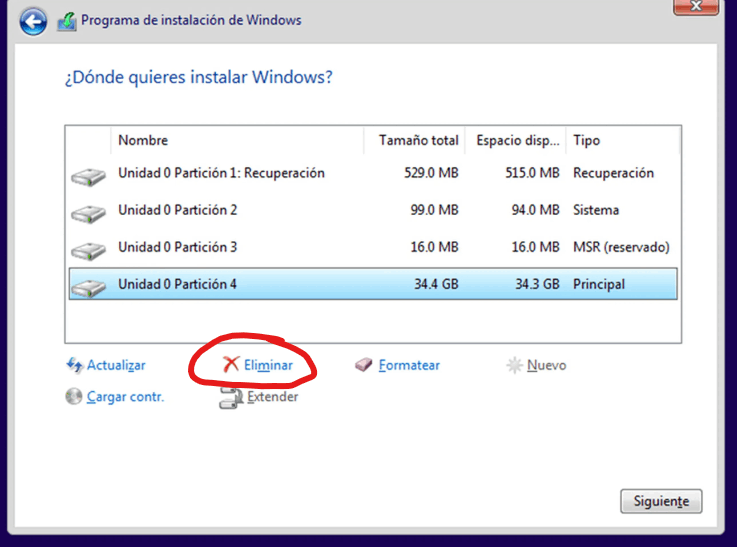
Task: Click the blue back arrow button
Action: pos(33,21)
